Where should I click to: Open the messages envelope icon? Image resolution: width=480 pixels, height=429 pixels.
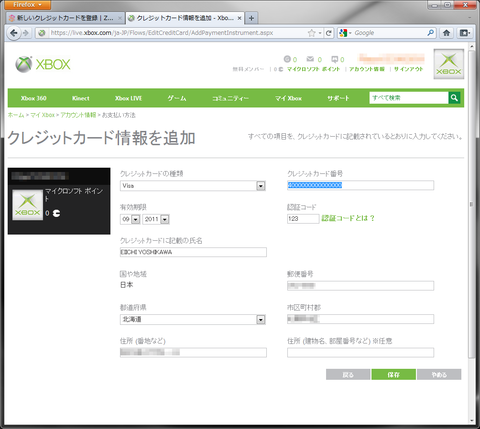(x=310, y=59)
